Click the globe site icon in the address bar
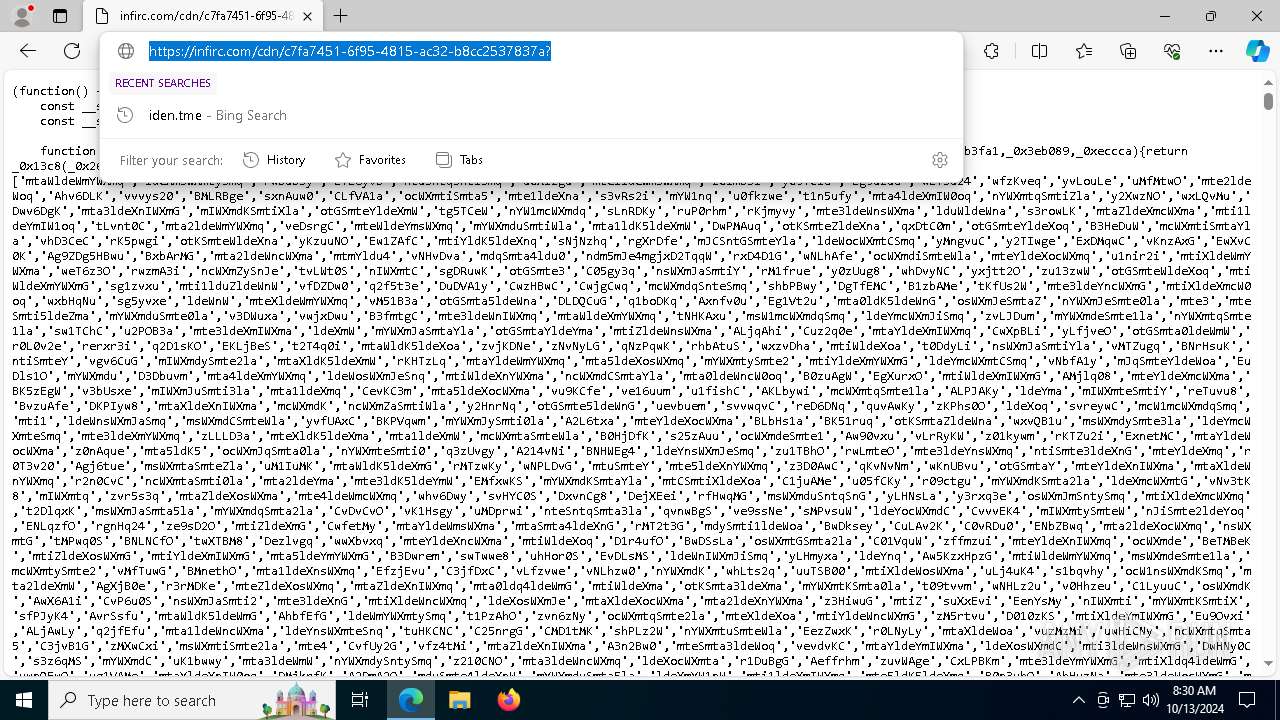Viewport: 1280px width, 720px height. tap(126, 51)
